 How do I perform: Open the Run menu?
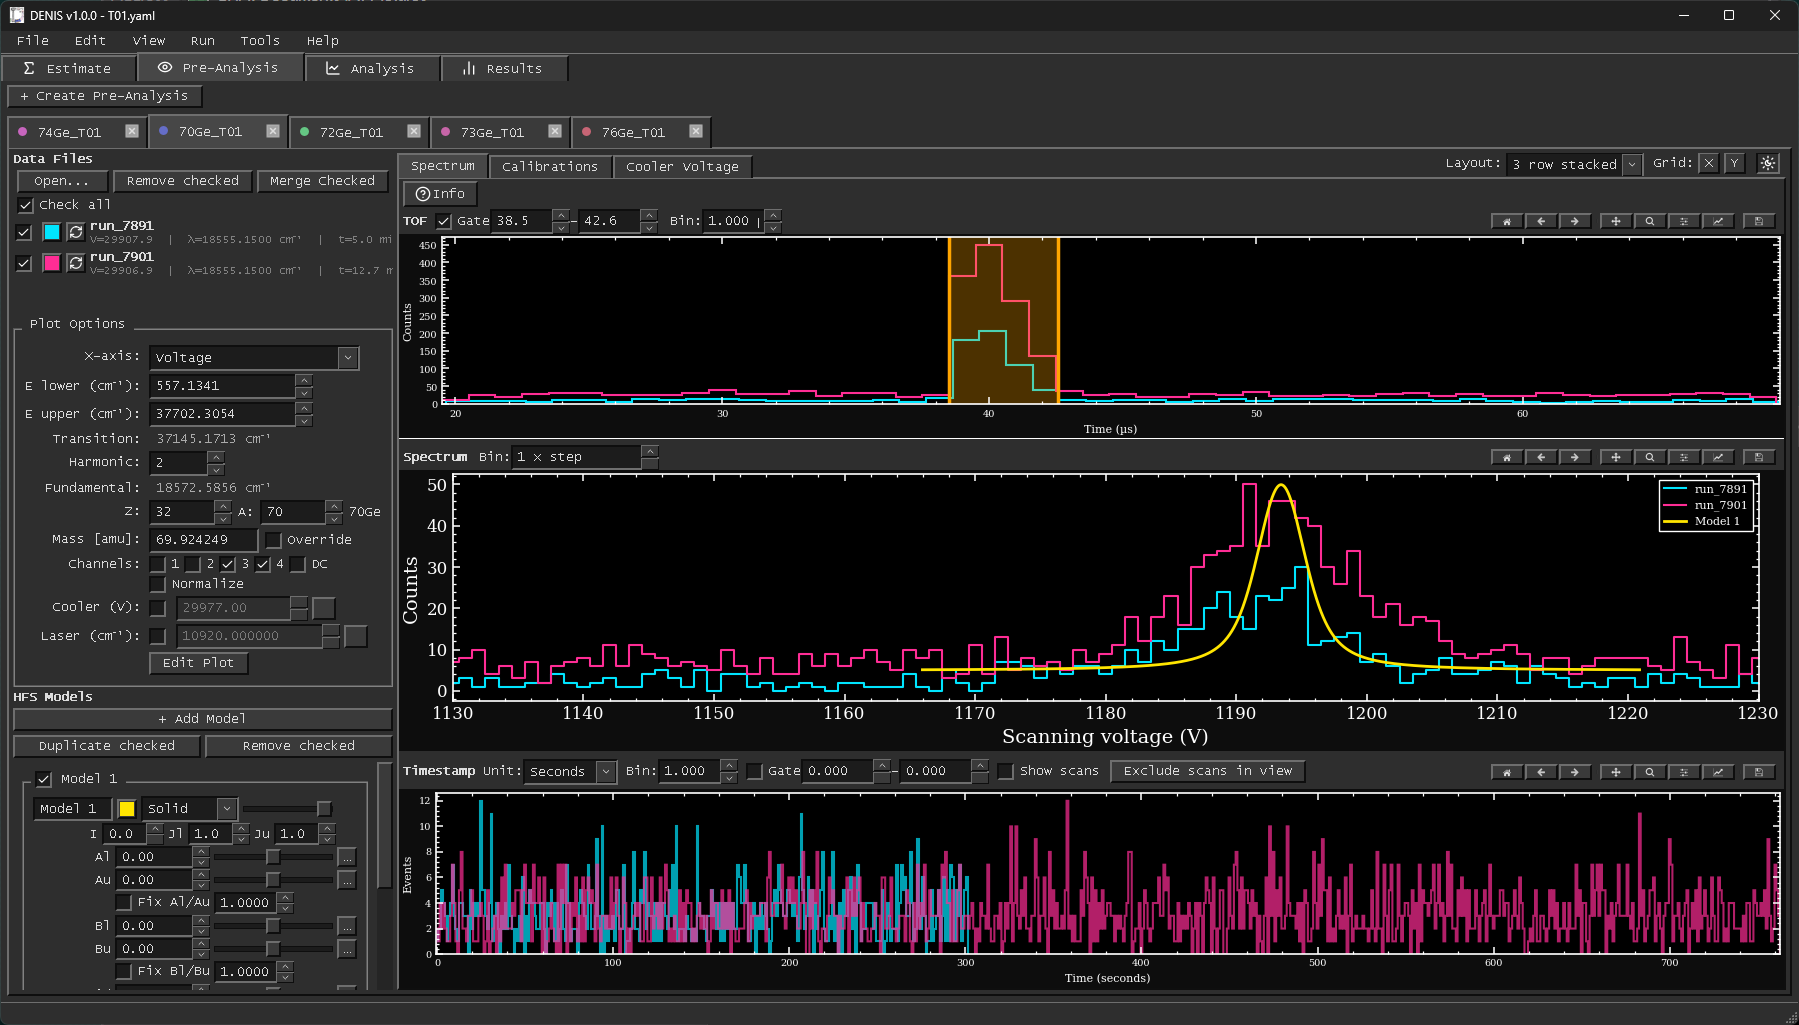click(203, 41)
